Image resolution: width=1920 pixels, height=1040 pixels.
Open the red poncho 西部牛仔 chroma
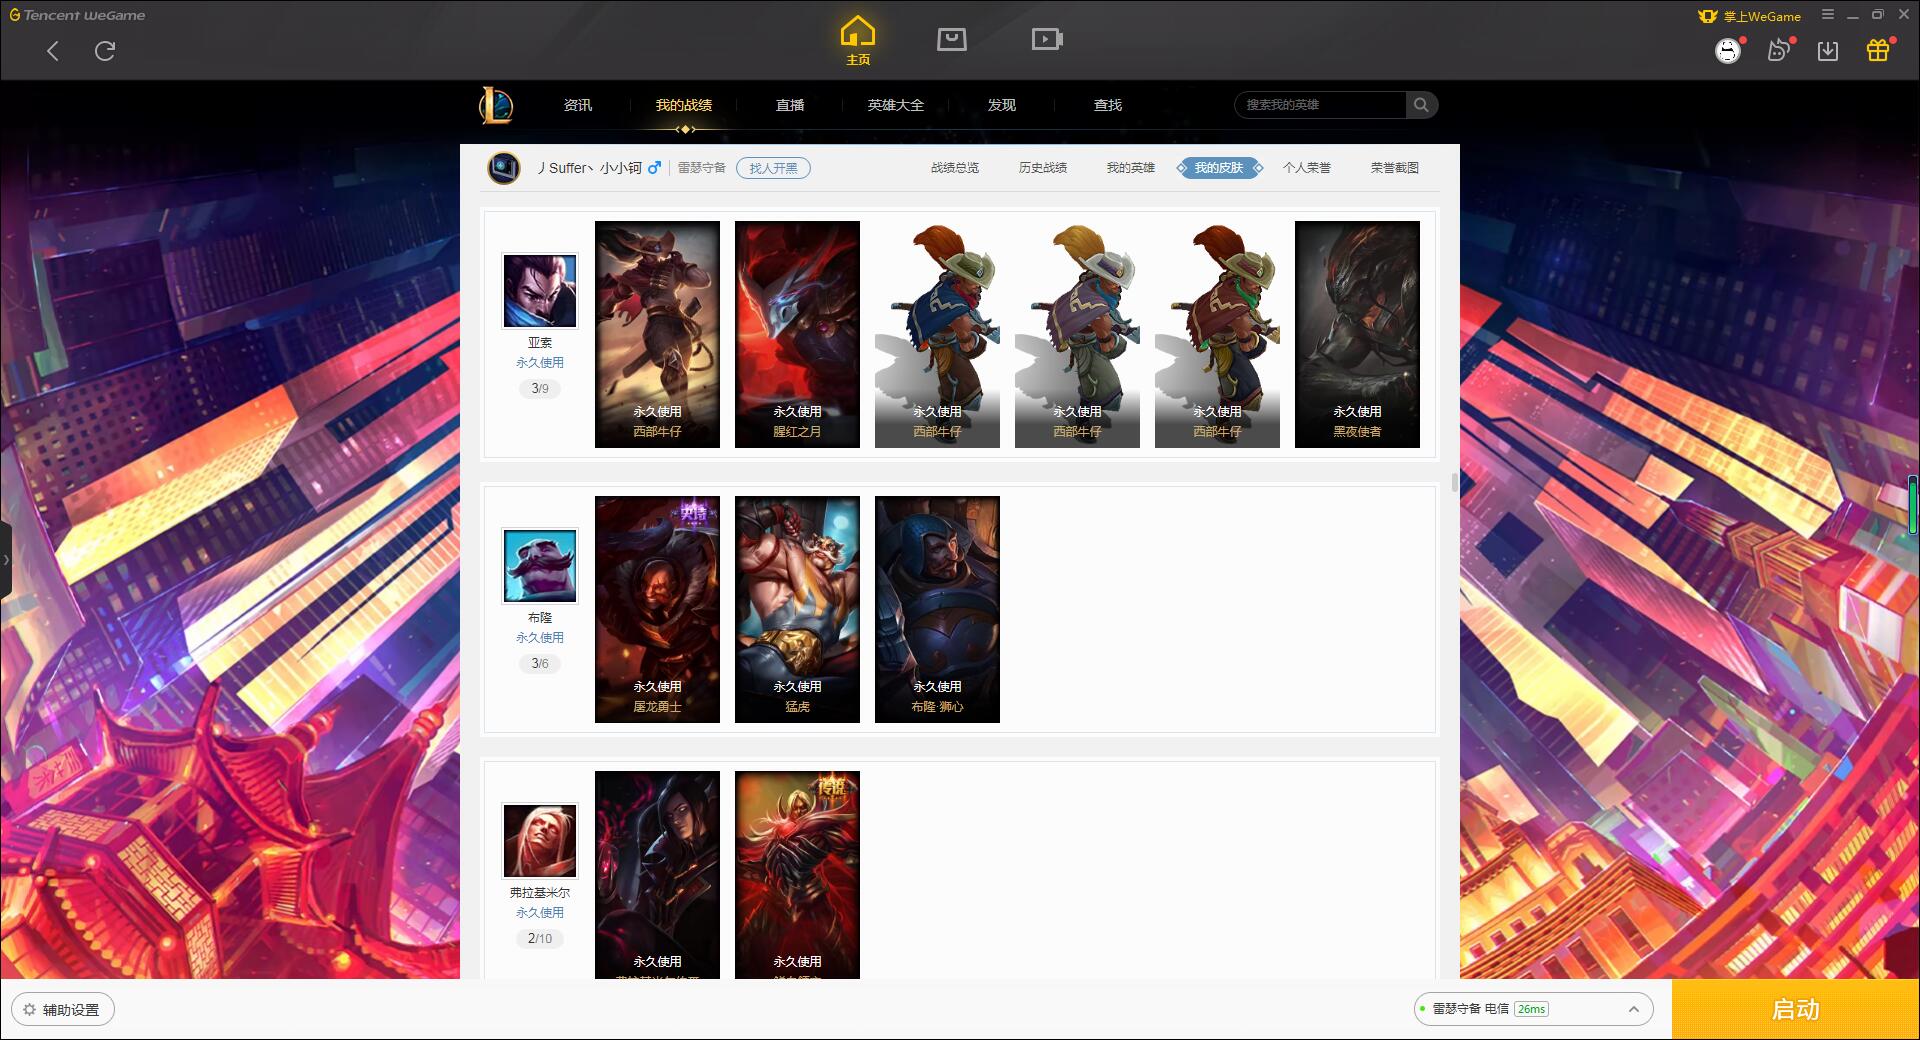coord(1217,334)
